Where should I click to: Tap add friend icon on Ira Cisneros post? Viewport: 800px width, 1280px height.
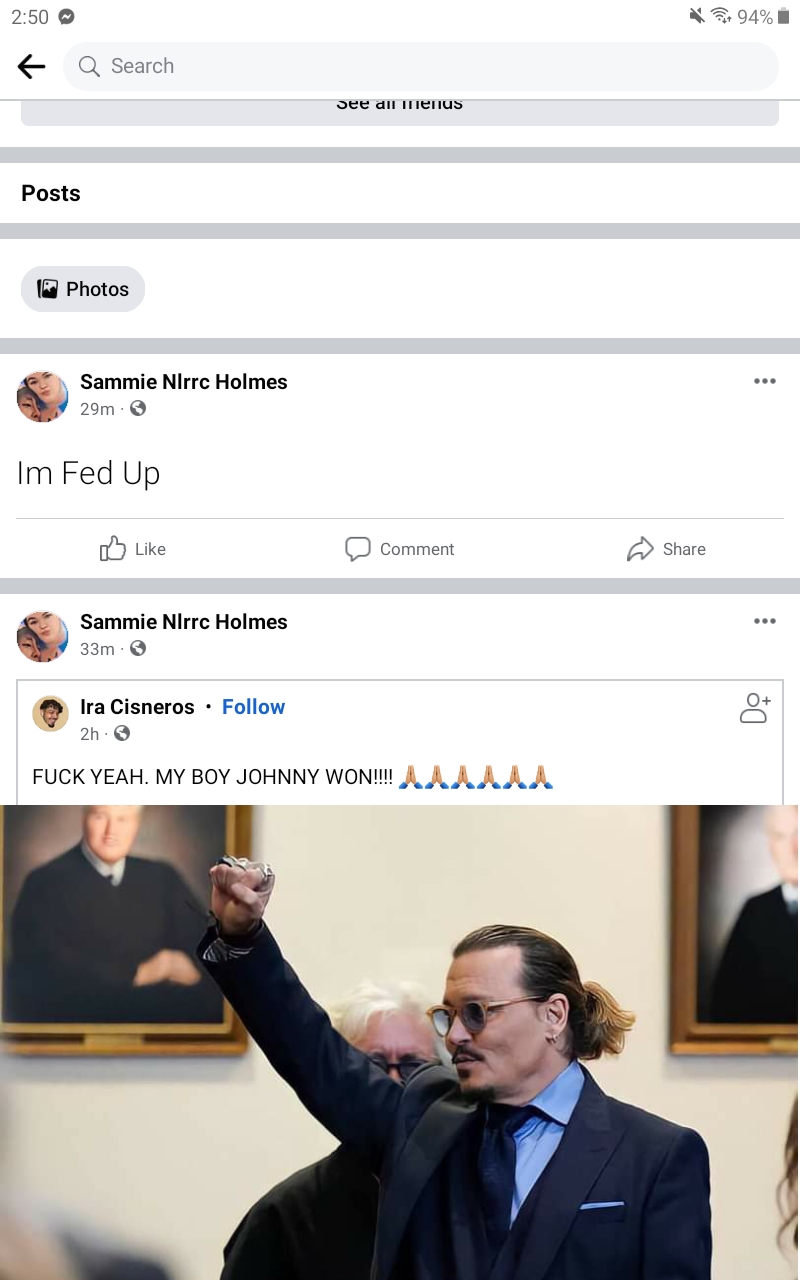754,707
